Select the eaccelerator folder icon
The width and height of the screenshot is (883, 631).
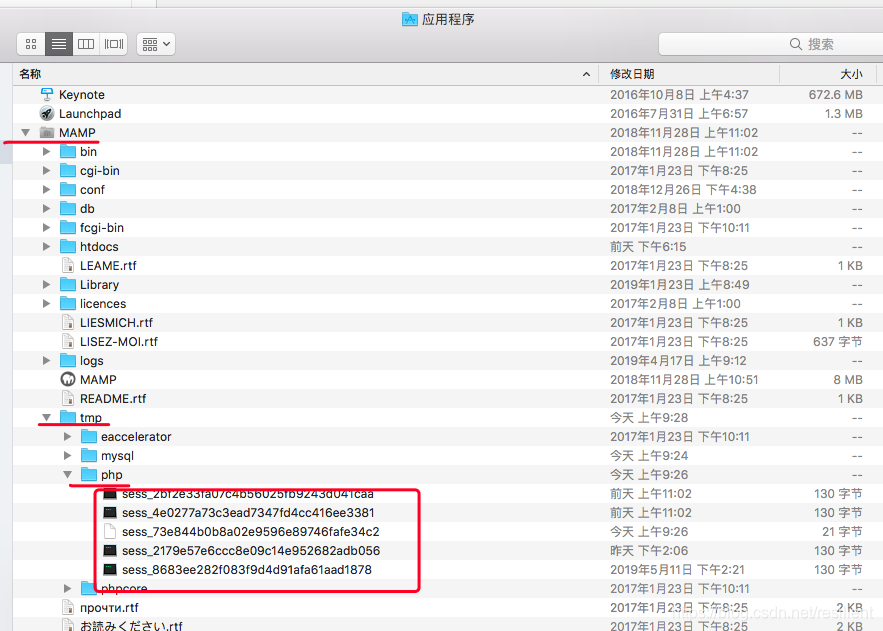pyautogui.click(x=89, y=436)
